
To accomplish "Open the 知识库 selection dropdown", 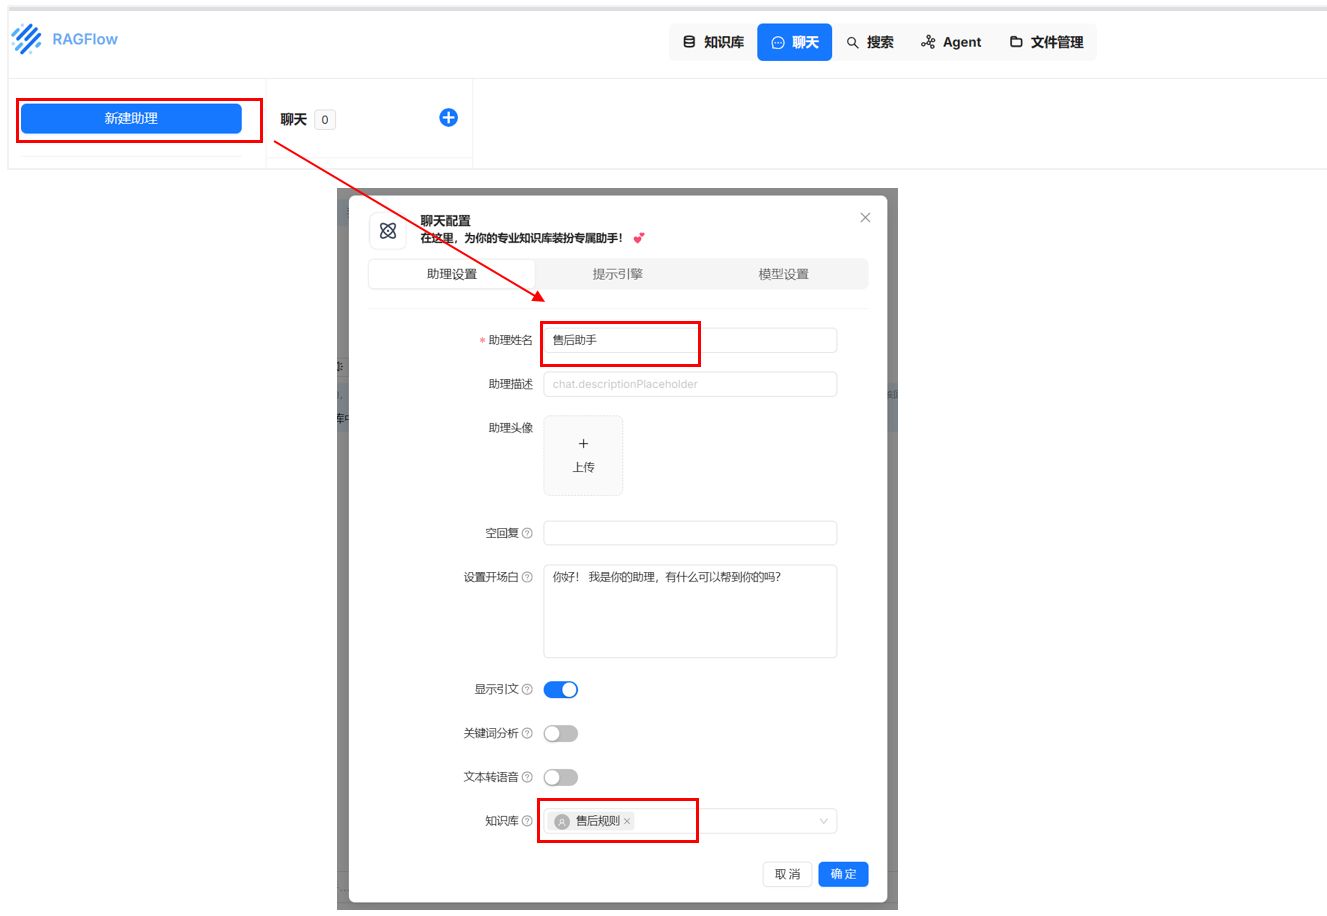I will tap(823, 821).
